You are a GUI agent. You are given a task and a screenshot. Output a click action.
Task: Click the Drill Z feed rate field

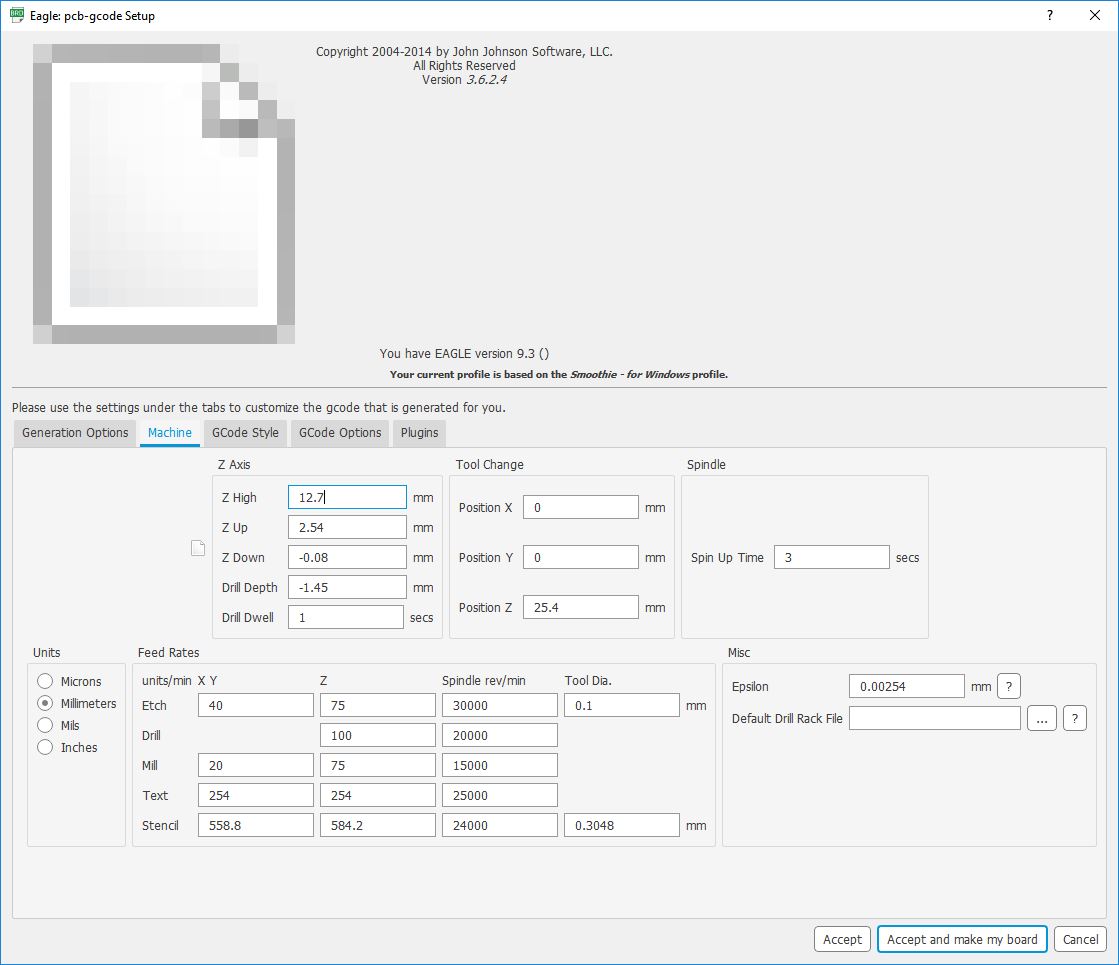tap(378, 735)
